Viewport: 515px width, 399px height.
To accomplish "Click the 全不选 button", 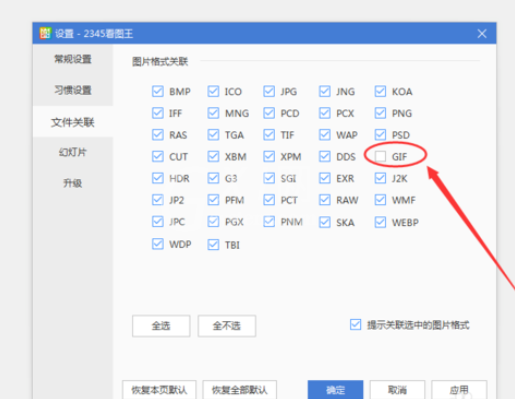I will pos(227,326).
